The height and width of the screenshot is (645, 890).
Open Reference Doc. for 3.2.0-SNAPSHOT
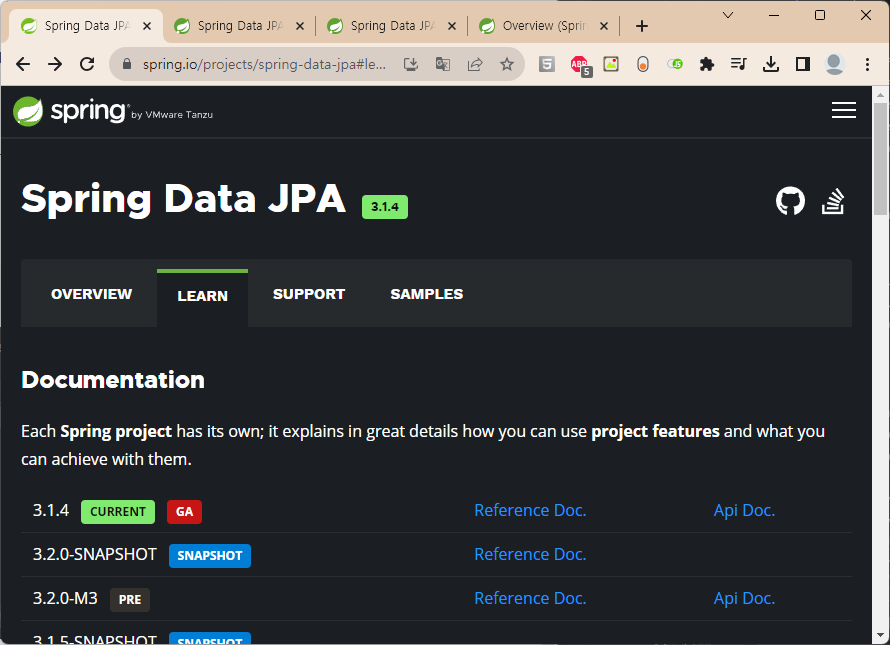pos(530,554)
